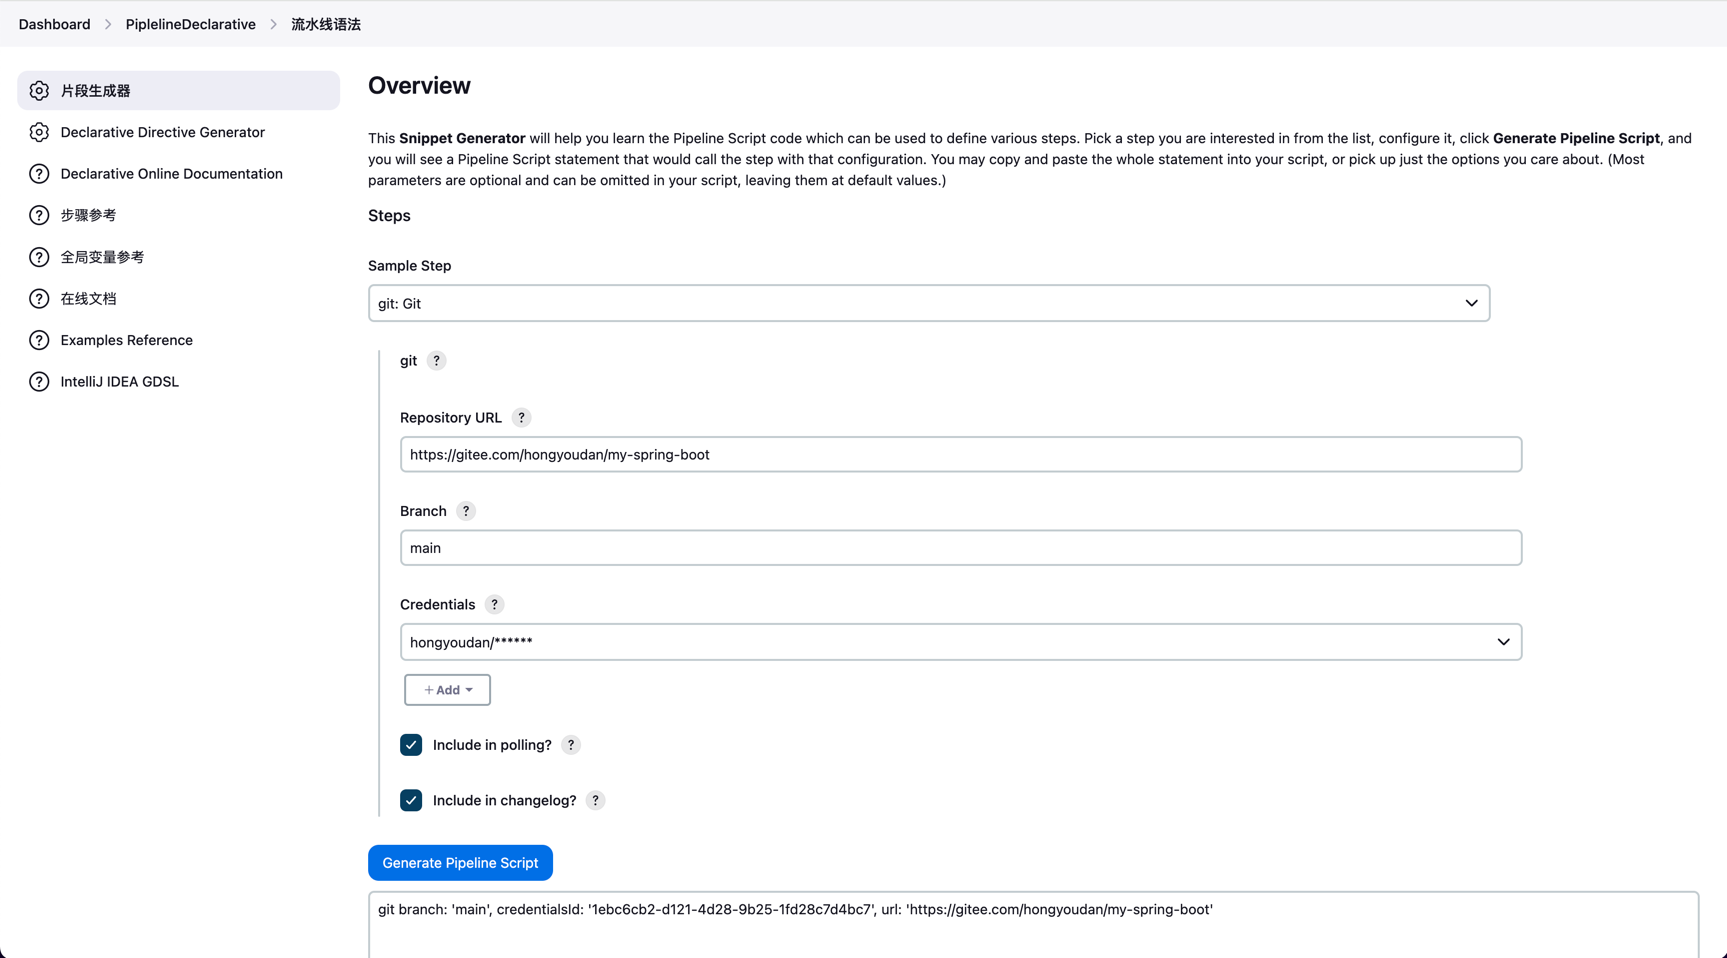Open help for Repository URL field
This screenshot has height=958, width=1727.
pyautogui.click(x=521, y=418)
